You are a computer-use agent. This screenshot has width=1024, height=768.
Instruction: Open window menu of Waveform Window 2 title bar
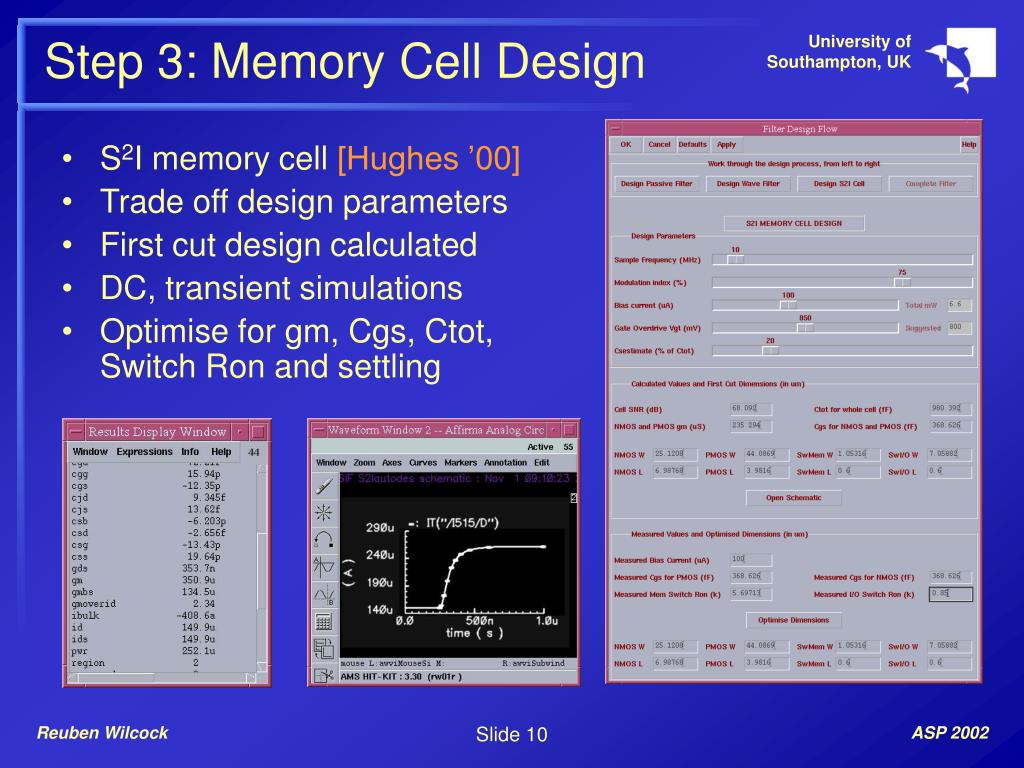(x=319, y=430)
